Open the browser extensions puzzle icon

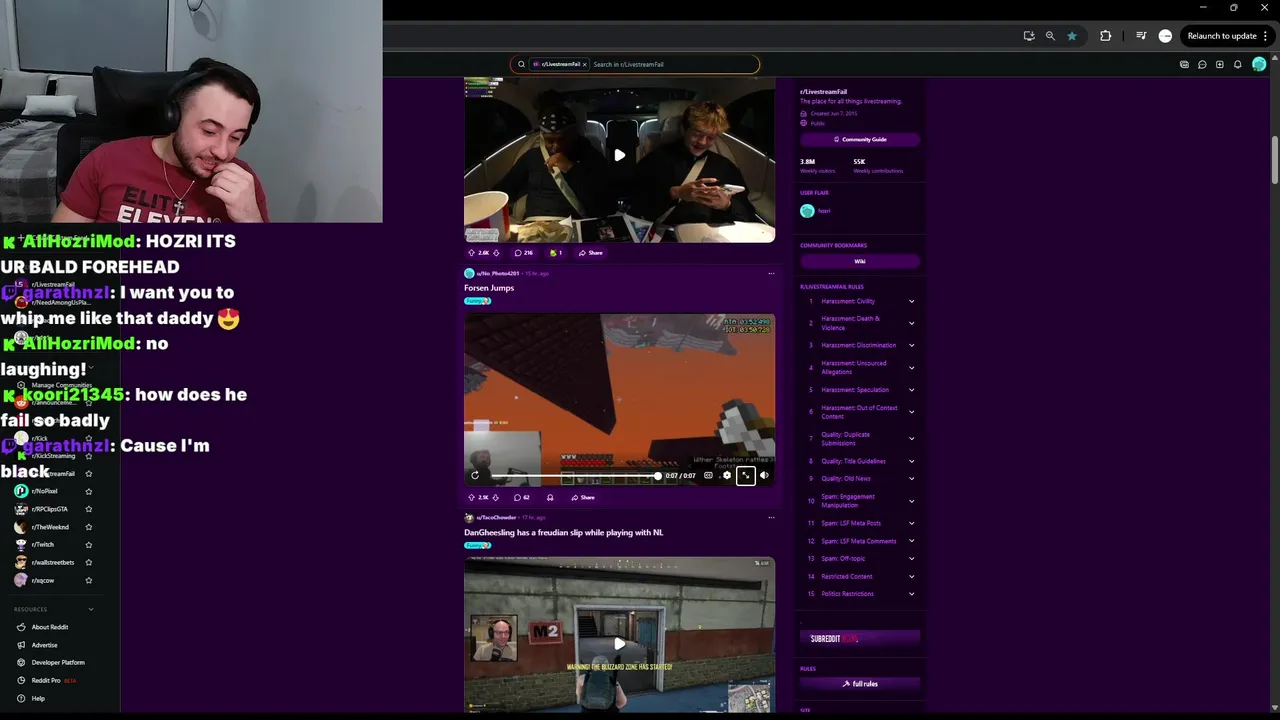pos(1105,36)
